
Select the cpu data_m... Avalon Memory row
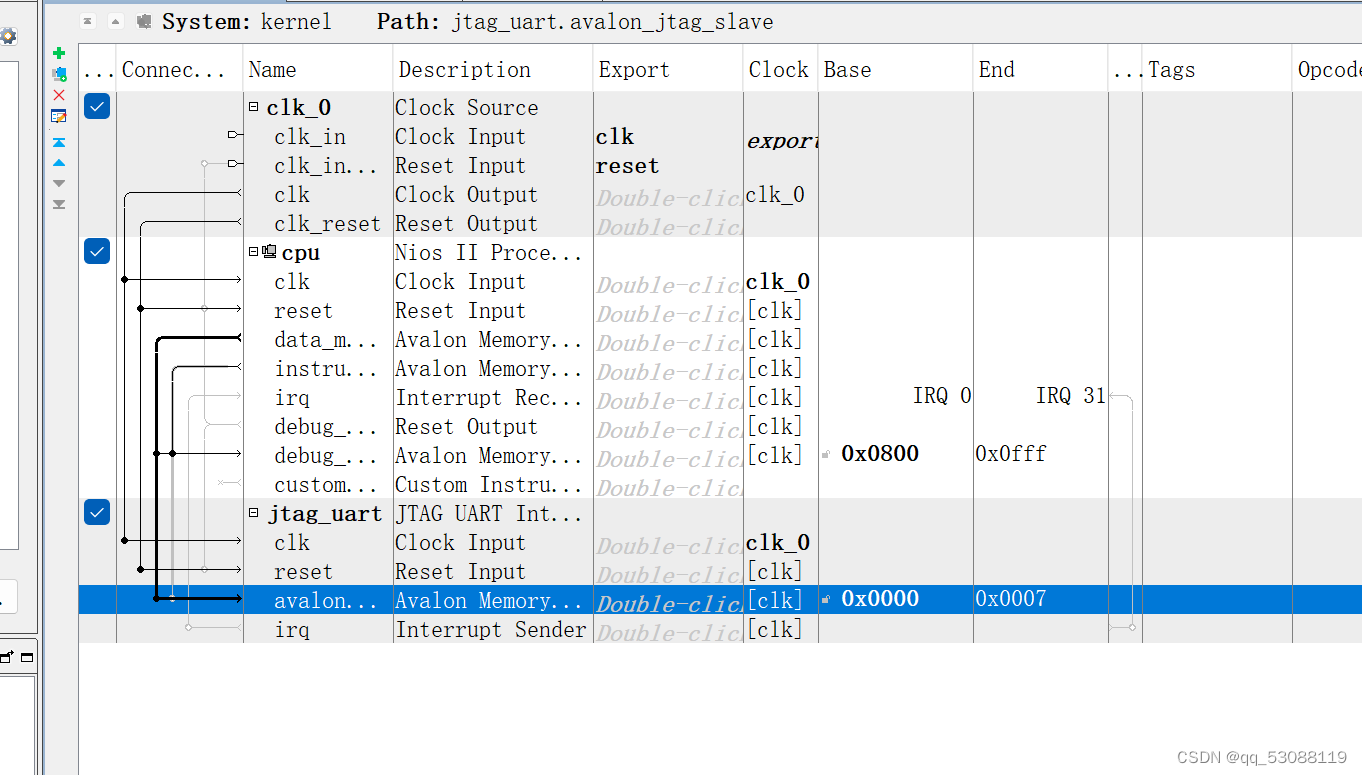(x=720, y=339)
